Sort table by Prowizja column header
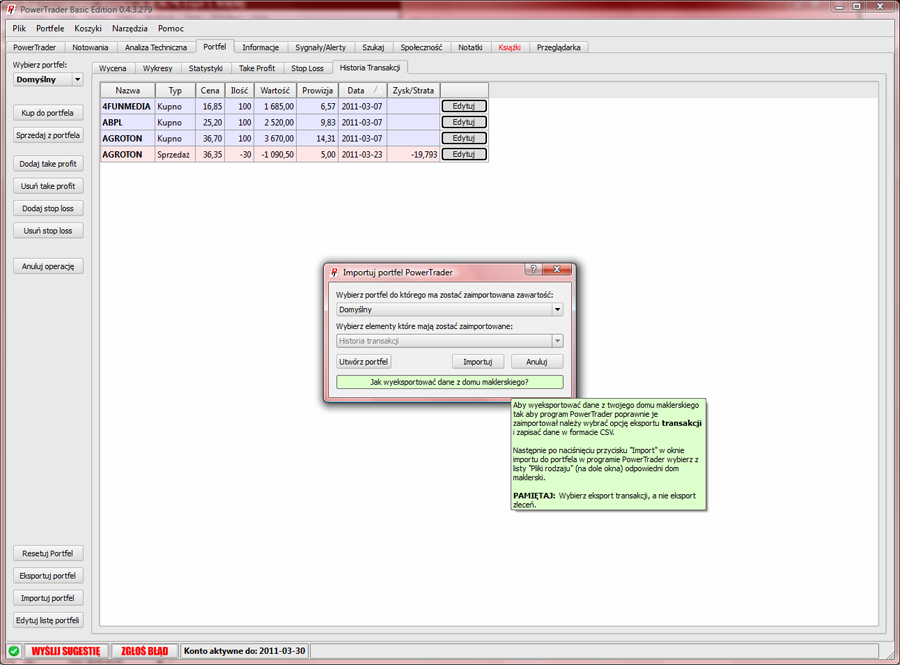This screenshot has height=665, width=900. (x=317, y=90)
